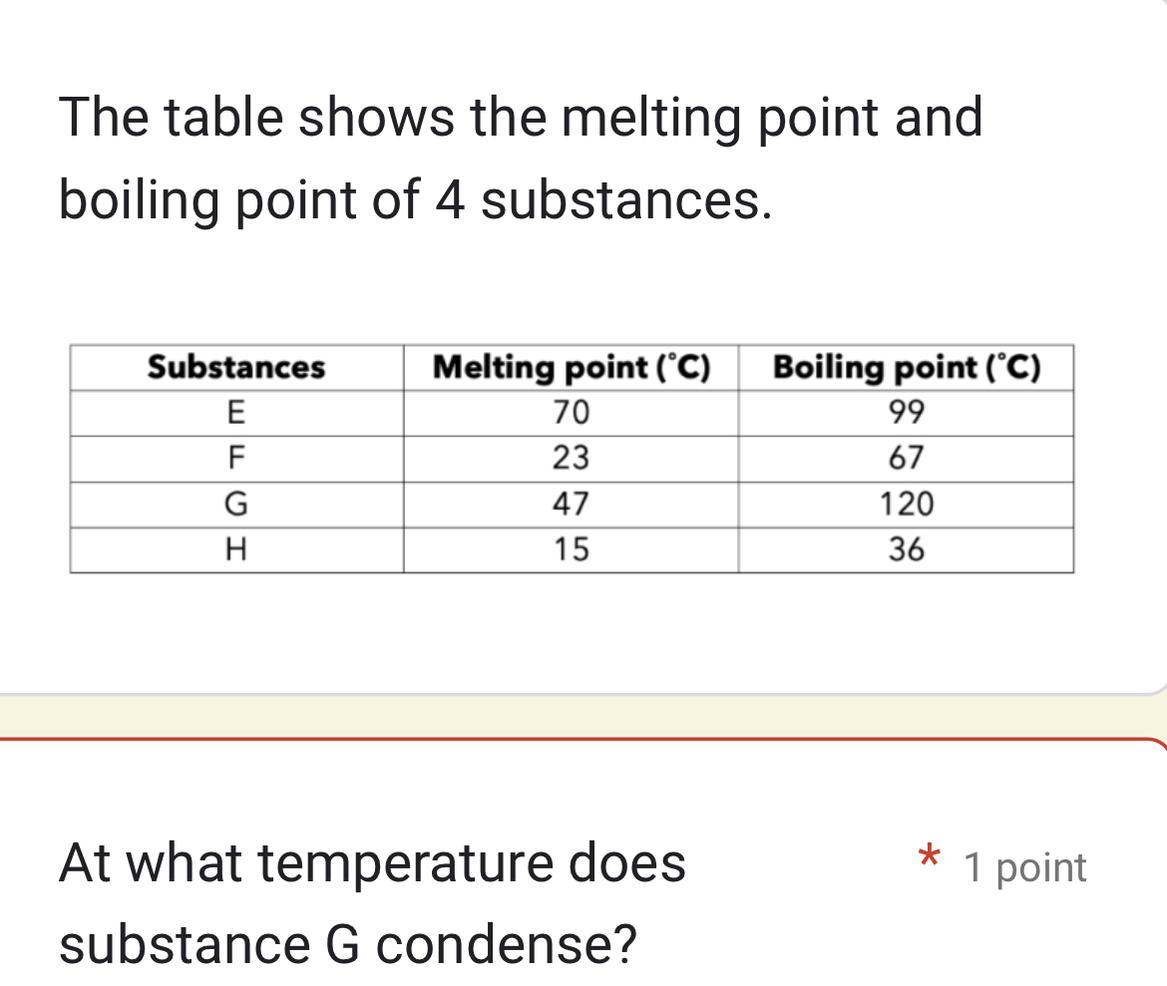The width and height of the screenshot is (1167, 986).
Task: Click the Substances column header
Action: (x=237, y=367)
